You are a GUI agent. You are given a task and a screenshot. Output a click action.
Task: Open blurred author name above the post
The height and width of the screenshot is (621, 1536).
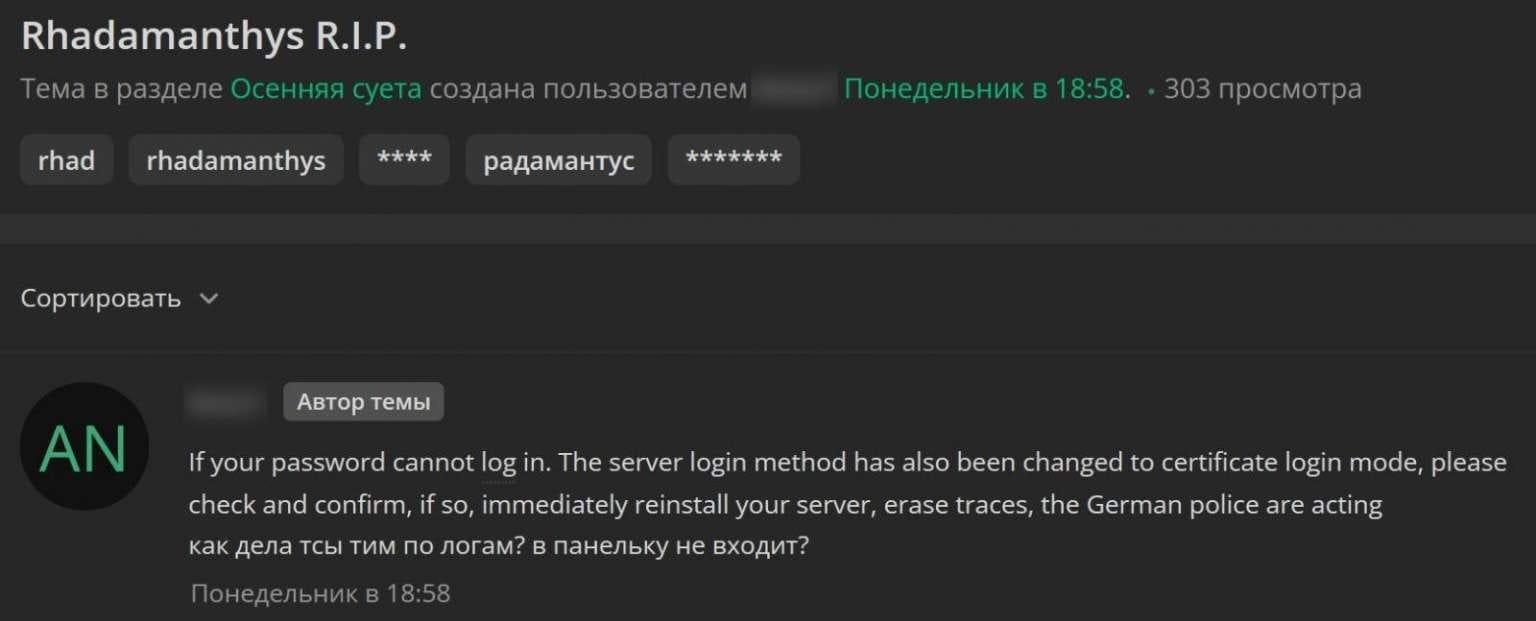[227, 402]
